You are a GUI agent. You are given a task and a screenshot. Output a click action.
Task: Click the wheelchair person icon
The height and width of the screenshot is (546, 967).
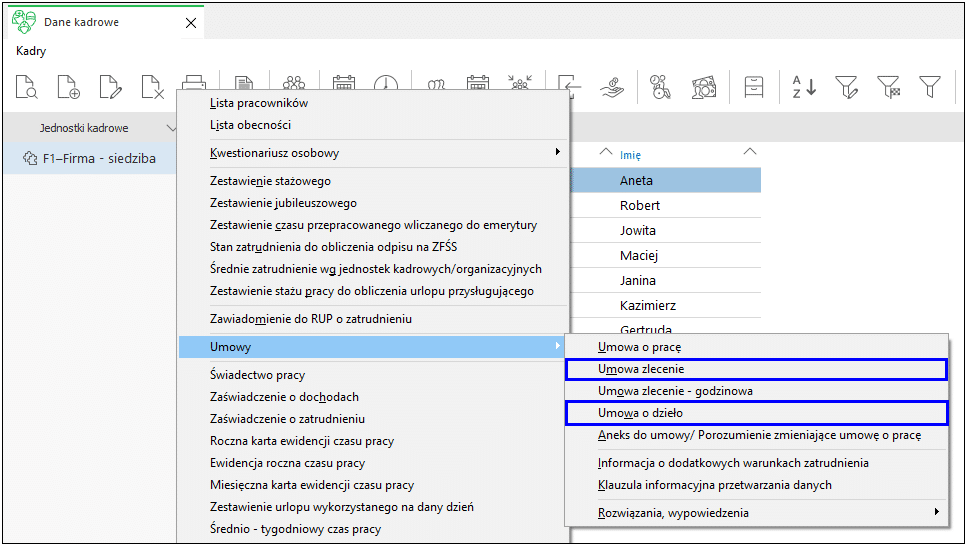[660, 87]
